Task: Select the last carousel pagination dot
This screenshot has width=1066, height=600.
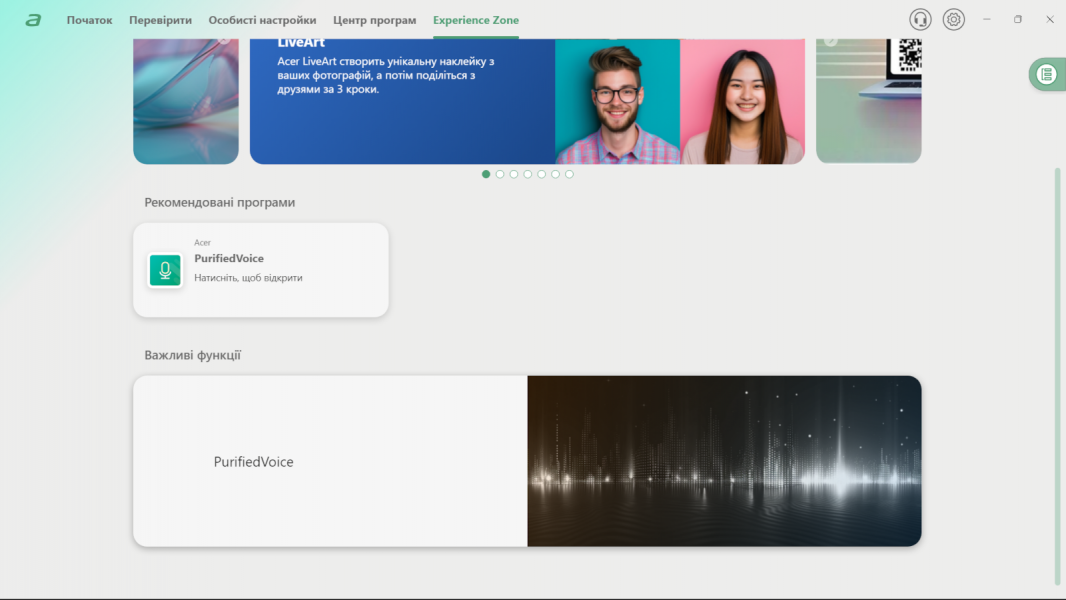Action: (569, 174)
